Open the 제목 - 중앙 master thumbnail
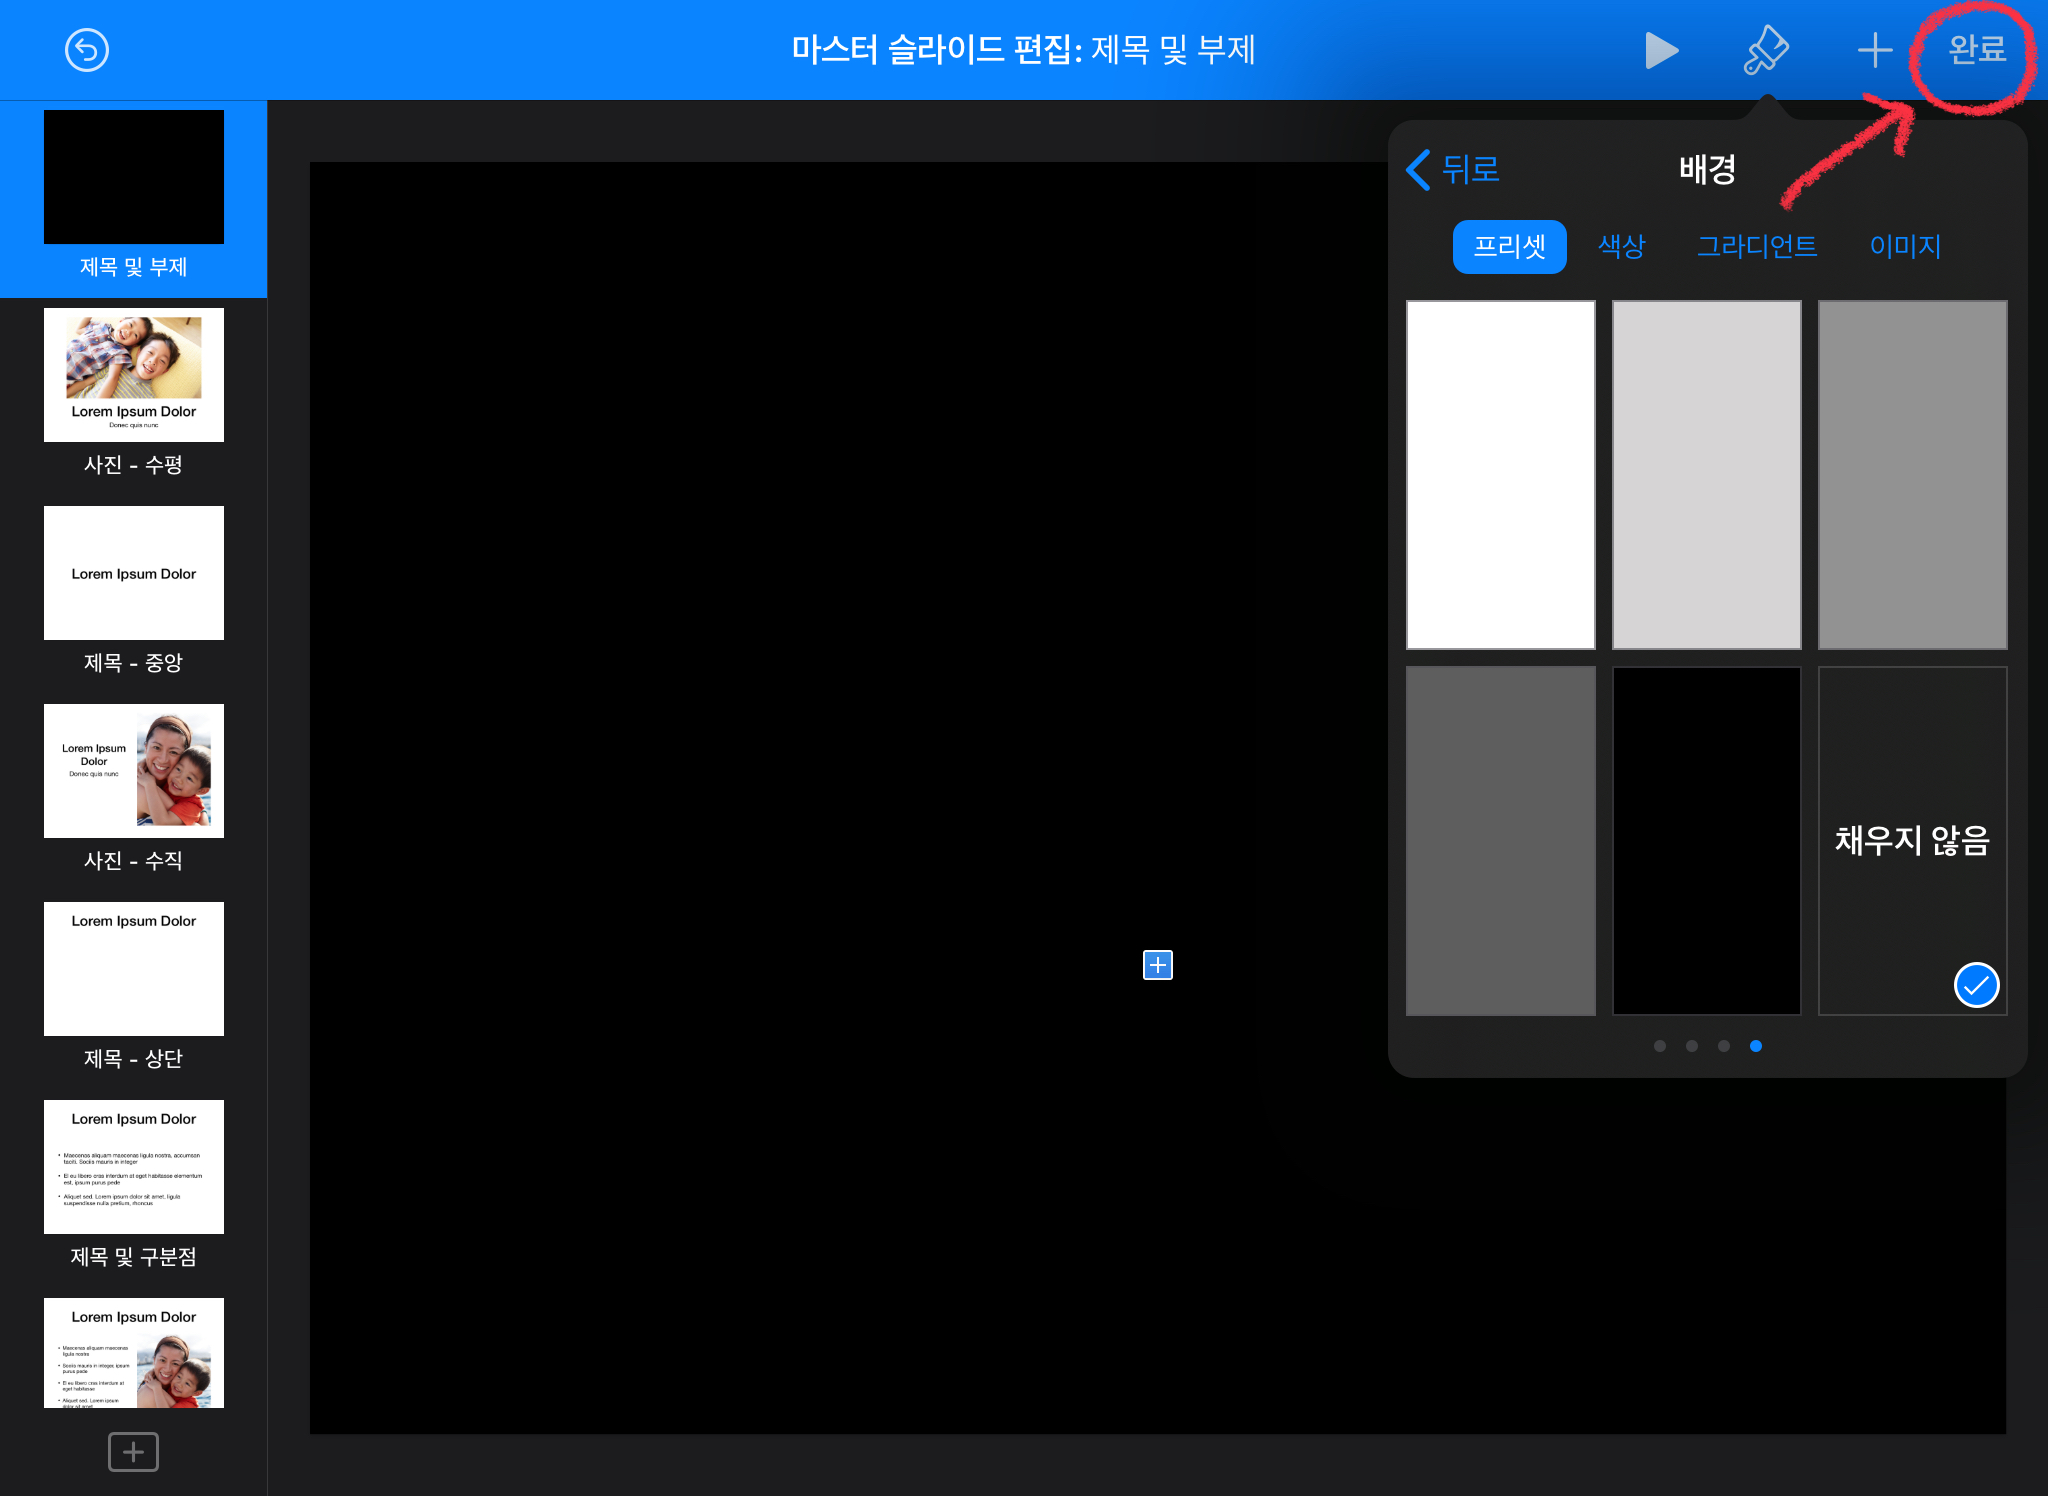2048x1496 pixels. pos(133,573)
